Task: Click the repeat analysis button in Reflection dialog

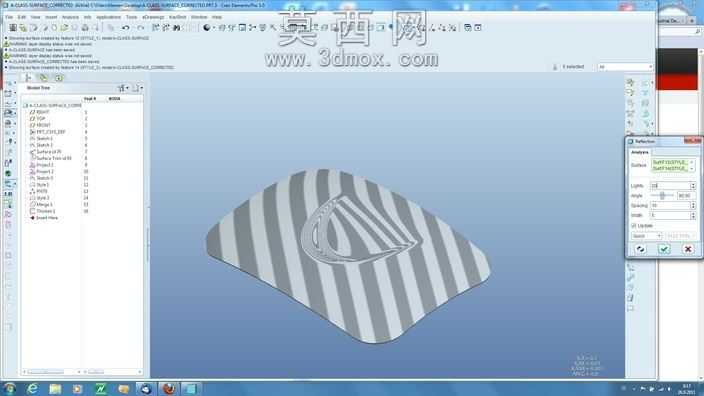Action: 640,249
